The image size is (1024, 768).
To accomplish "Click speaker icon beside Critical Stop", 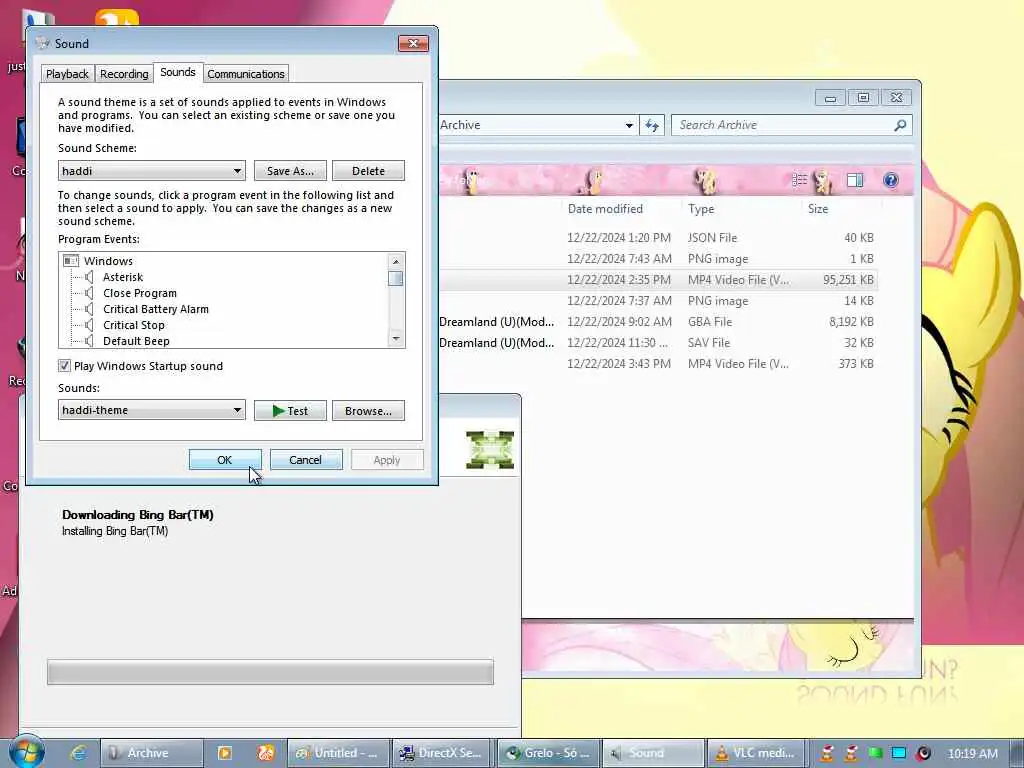I will (89, 325).
